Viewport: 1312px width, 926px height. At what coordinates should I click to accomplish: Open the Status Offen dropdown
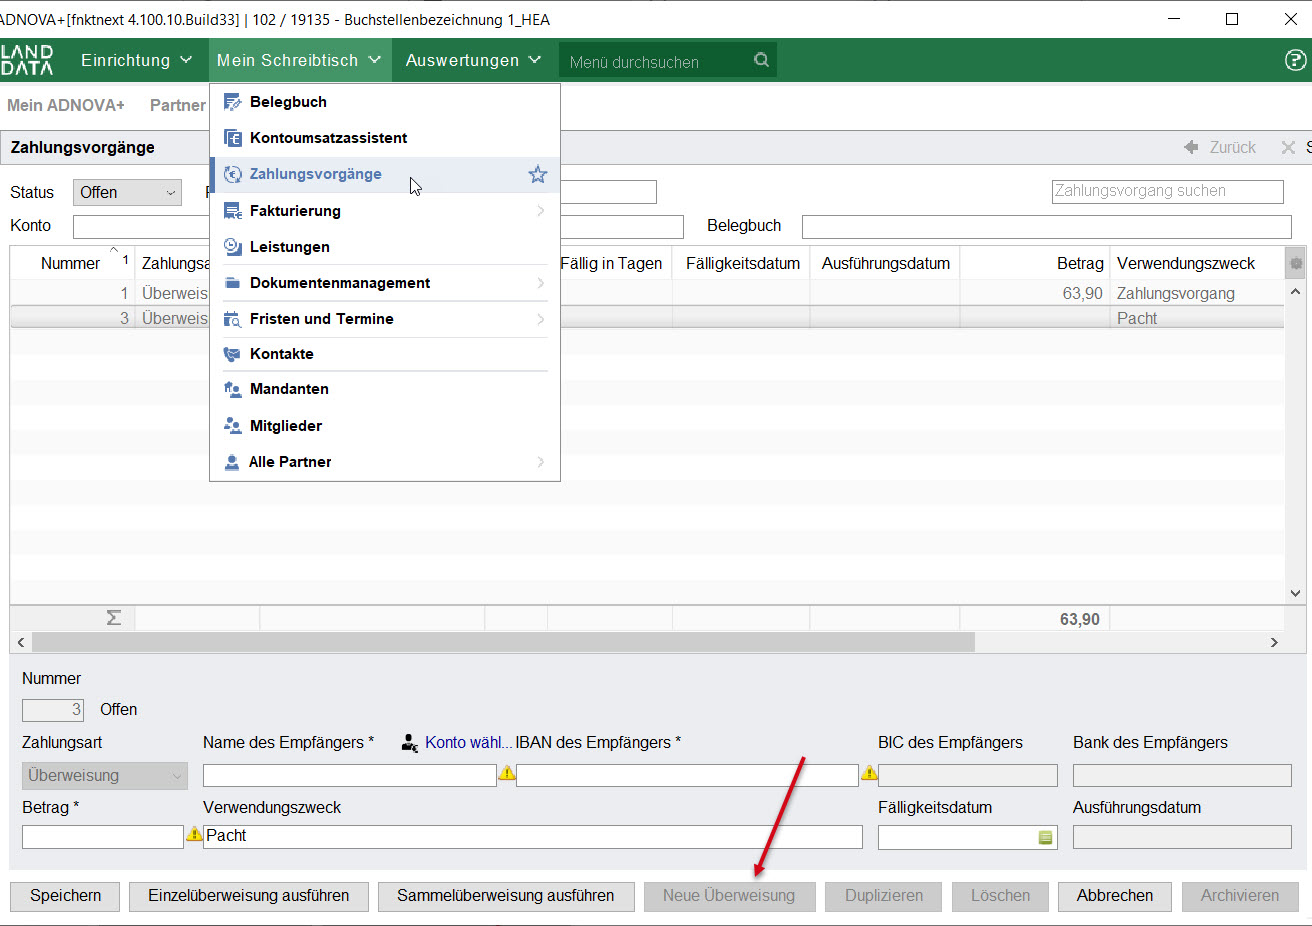127,193
